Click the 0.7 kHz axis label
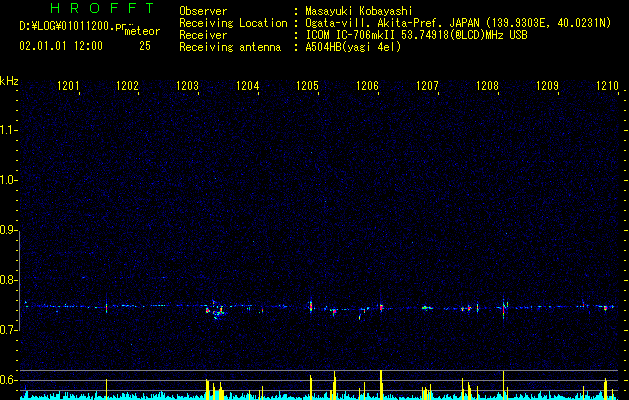629x400 pixels. pos(8,330)
